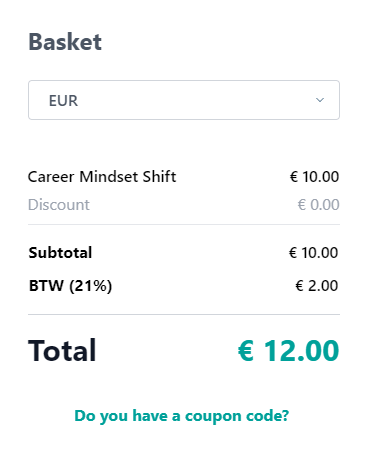
Task: Click the Career Mindset Shift item name
Action: pyautogui.click(x=102, y=177)
